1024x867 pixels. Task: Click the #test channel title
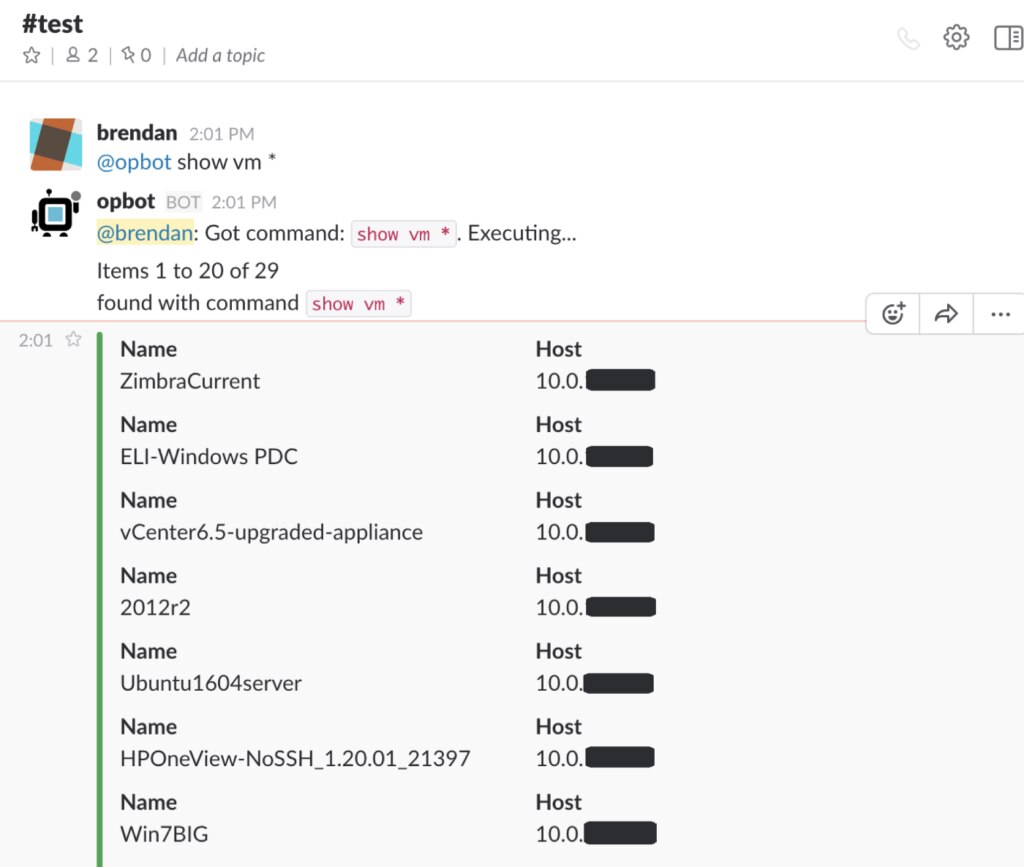tap(53, 23)
